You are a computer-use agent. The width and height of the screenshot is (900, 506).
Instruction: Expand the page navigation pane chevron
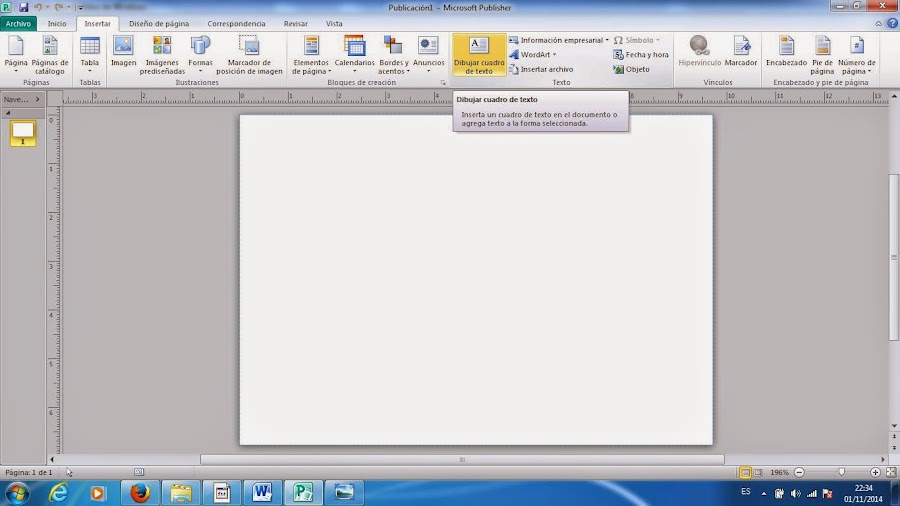tap(37, 99)
